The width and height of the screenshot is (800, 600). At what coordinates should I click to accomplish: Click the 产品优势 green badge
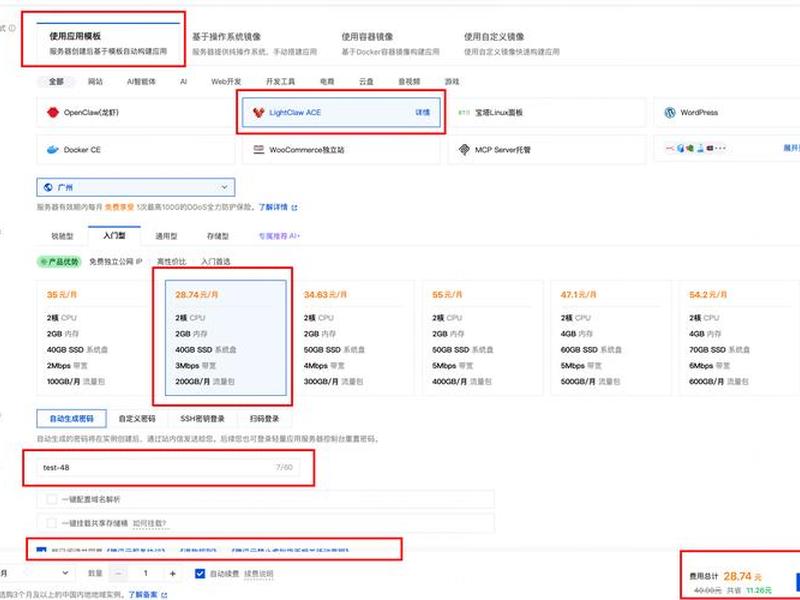[59, 262]
